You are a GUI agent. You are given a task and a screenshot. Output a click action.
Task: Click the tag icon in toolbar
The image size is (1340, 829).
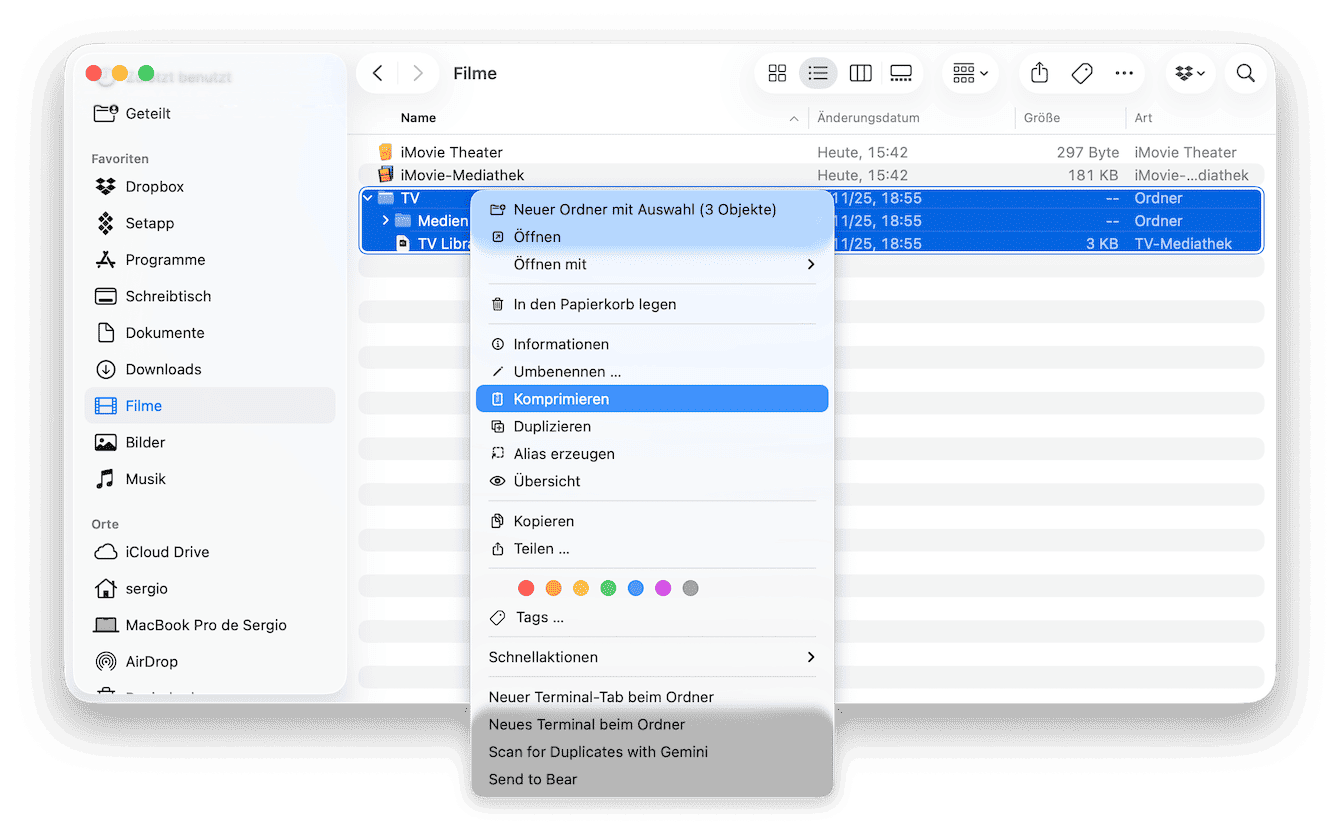click(x=1081, y=73)
